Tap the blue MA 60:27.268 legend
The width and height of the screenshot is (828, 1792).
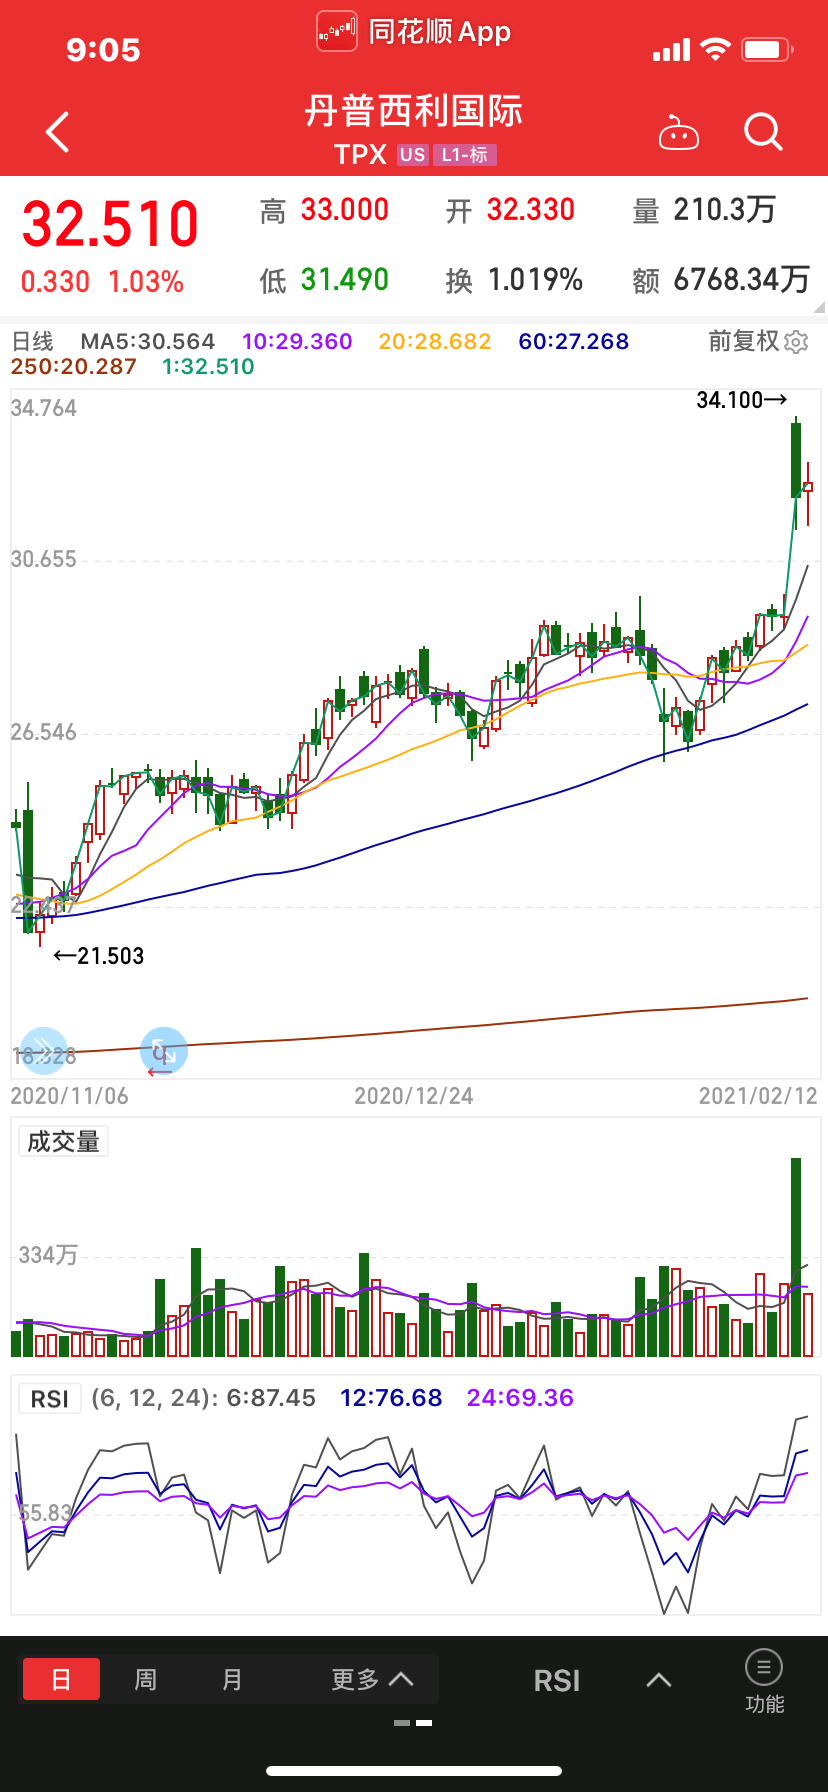pos(574,341)
